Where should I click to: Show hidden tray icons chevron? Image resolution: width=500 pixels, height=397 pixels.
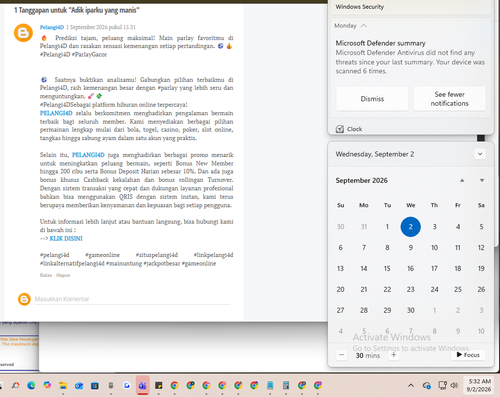[x=411, y=386]
